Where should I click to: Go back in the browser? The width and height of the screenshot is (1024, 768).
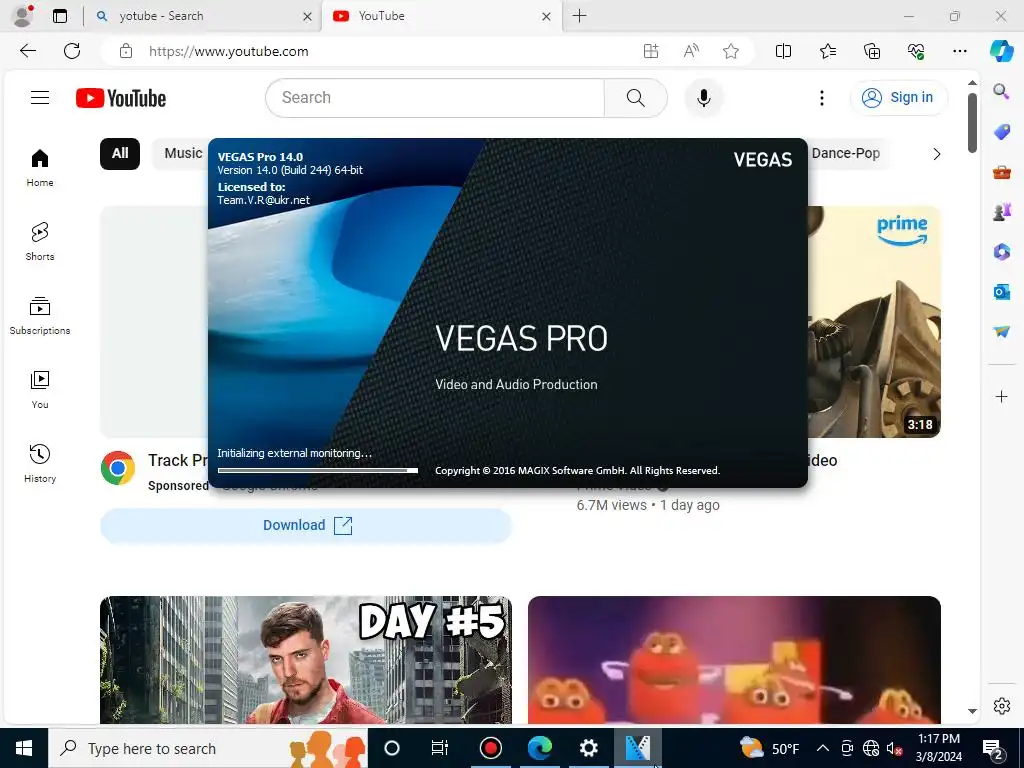(27, 51)
